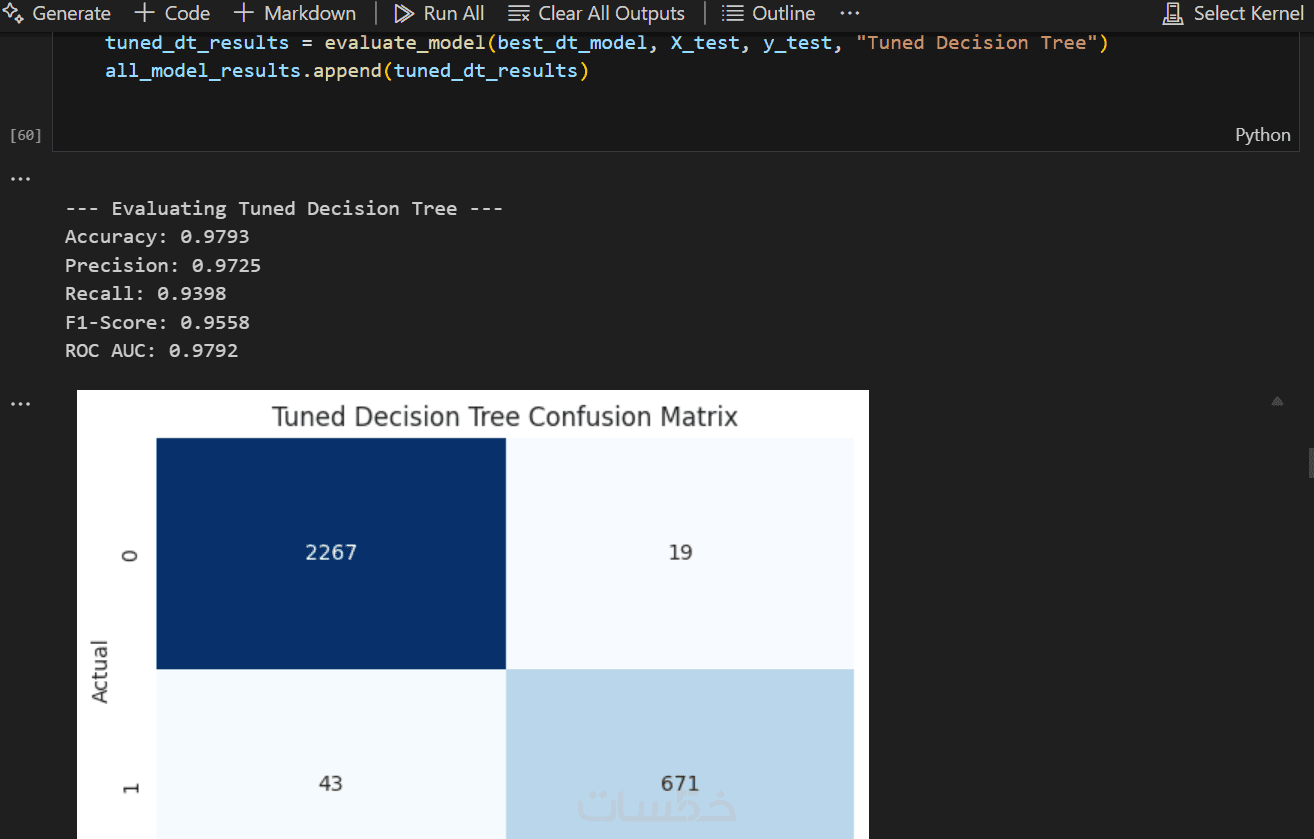1314x839 pixels.
Task: Run All notebook cells
Action: tap(439, 13)
